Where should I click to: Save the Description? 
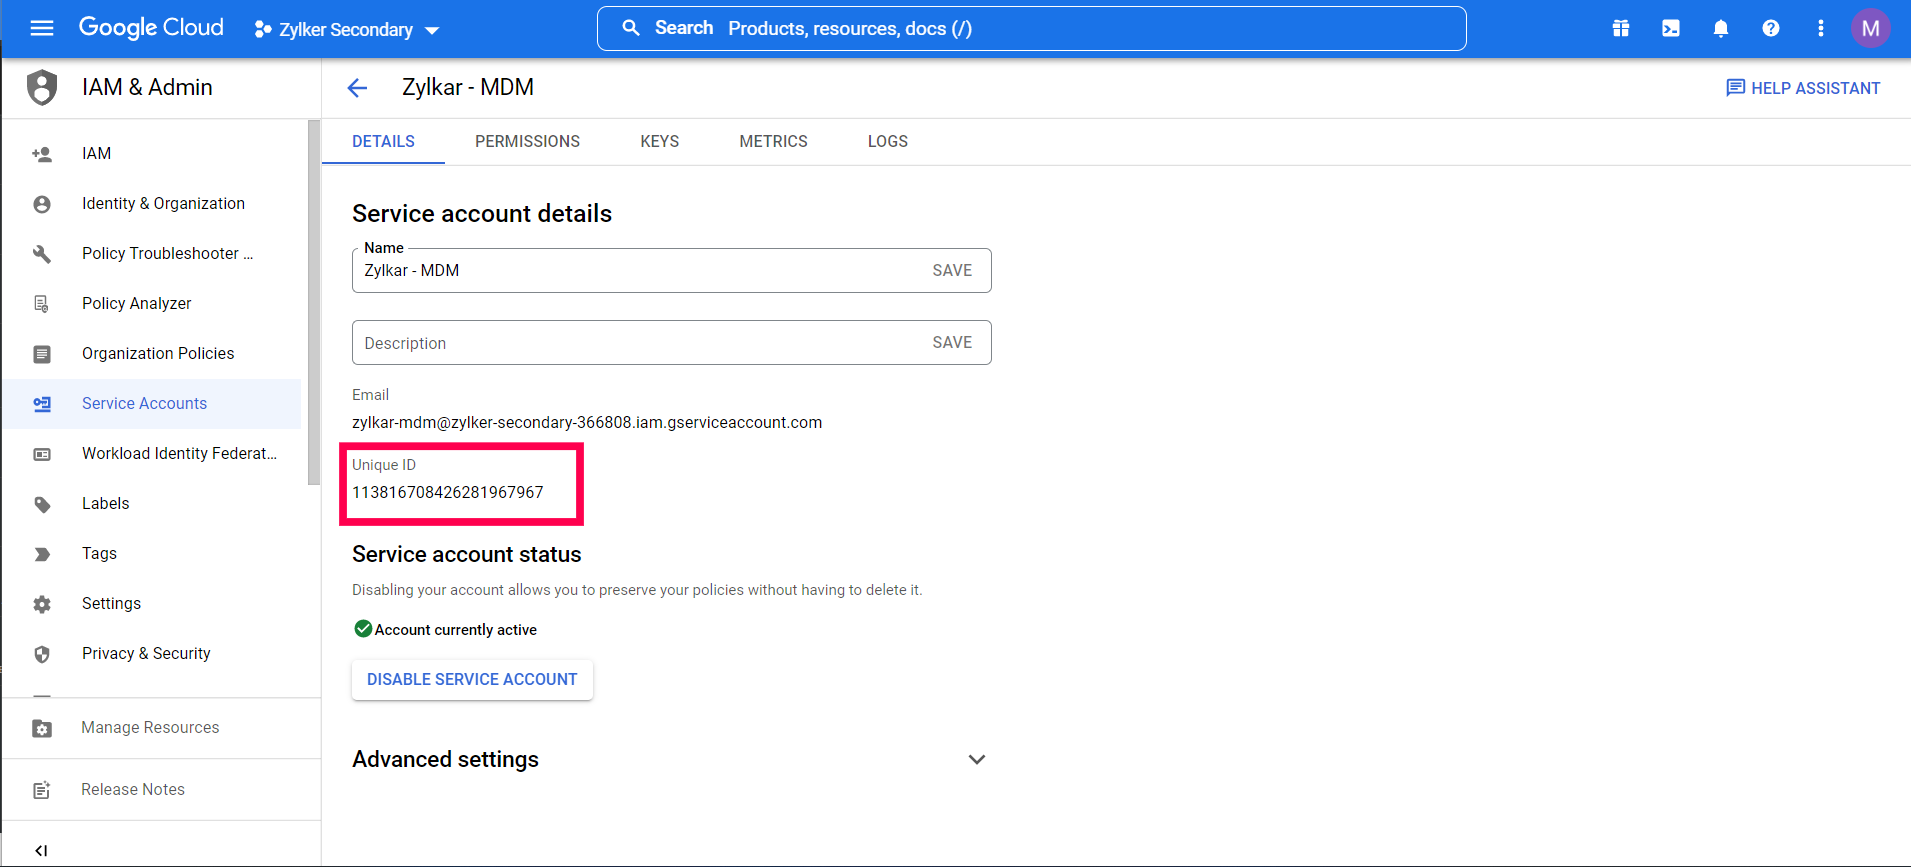coord(952,342)
